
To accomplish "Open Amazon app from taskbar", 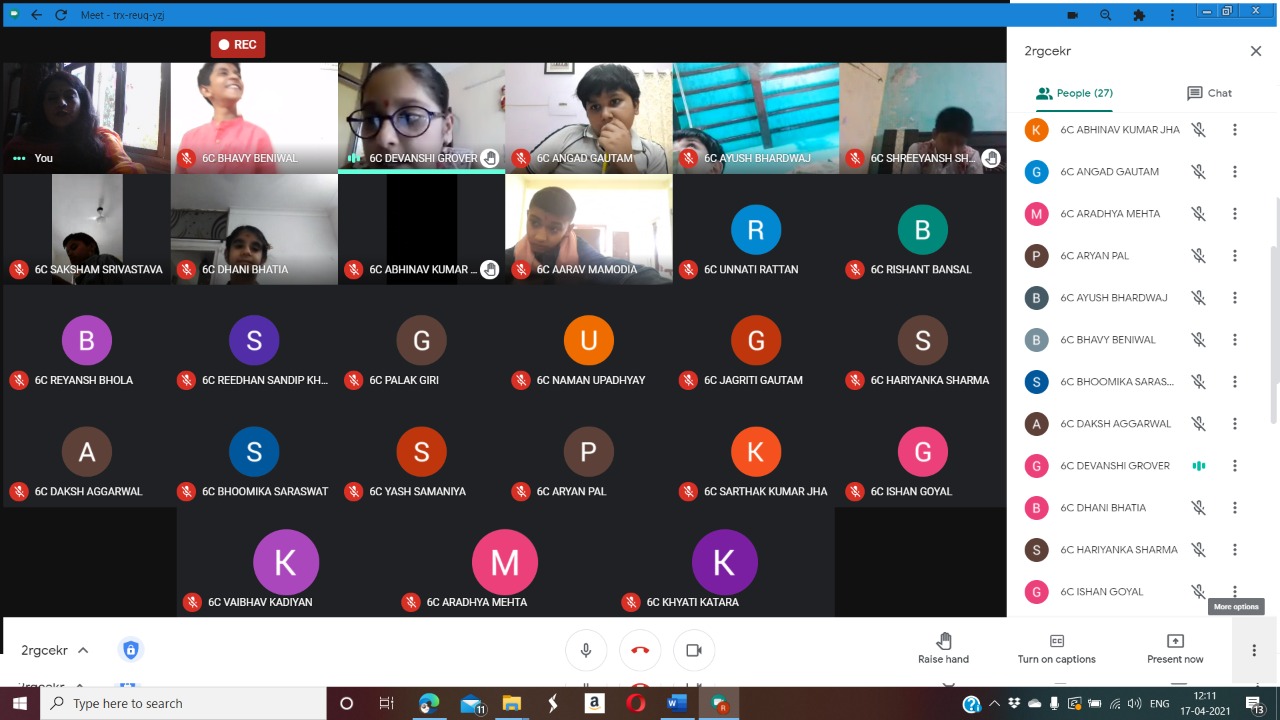I will [x=594, y=704].
